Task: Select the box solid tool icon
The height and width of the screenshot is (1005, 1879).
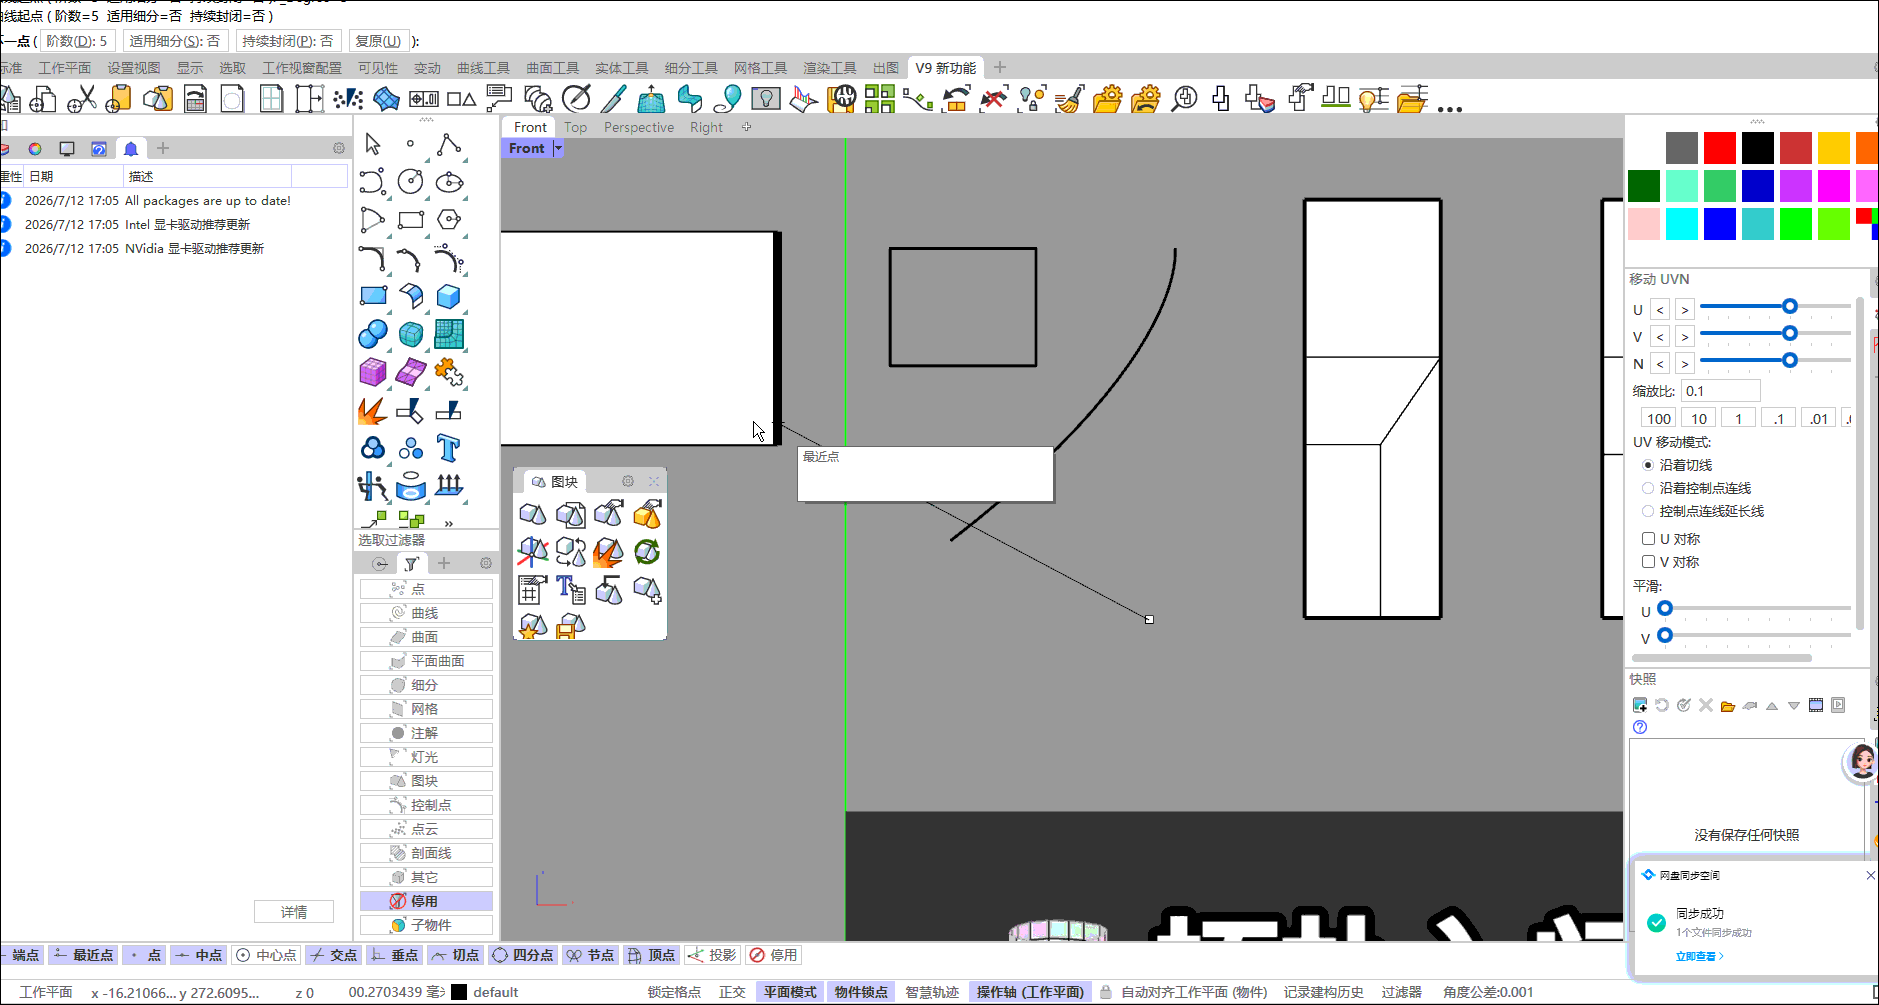Action: [x=448, y=296]
